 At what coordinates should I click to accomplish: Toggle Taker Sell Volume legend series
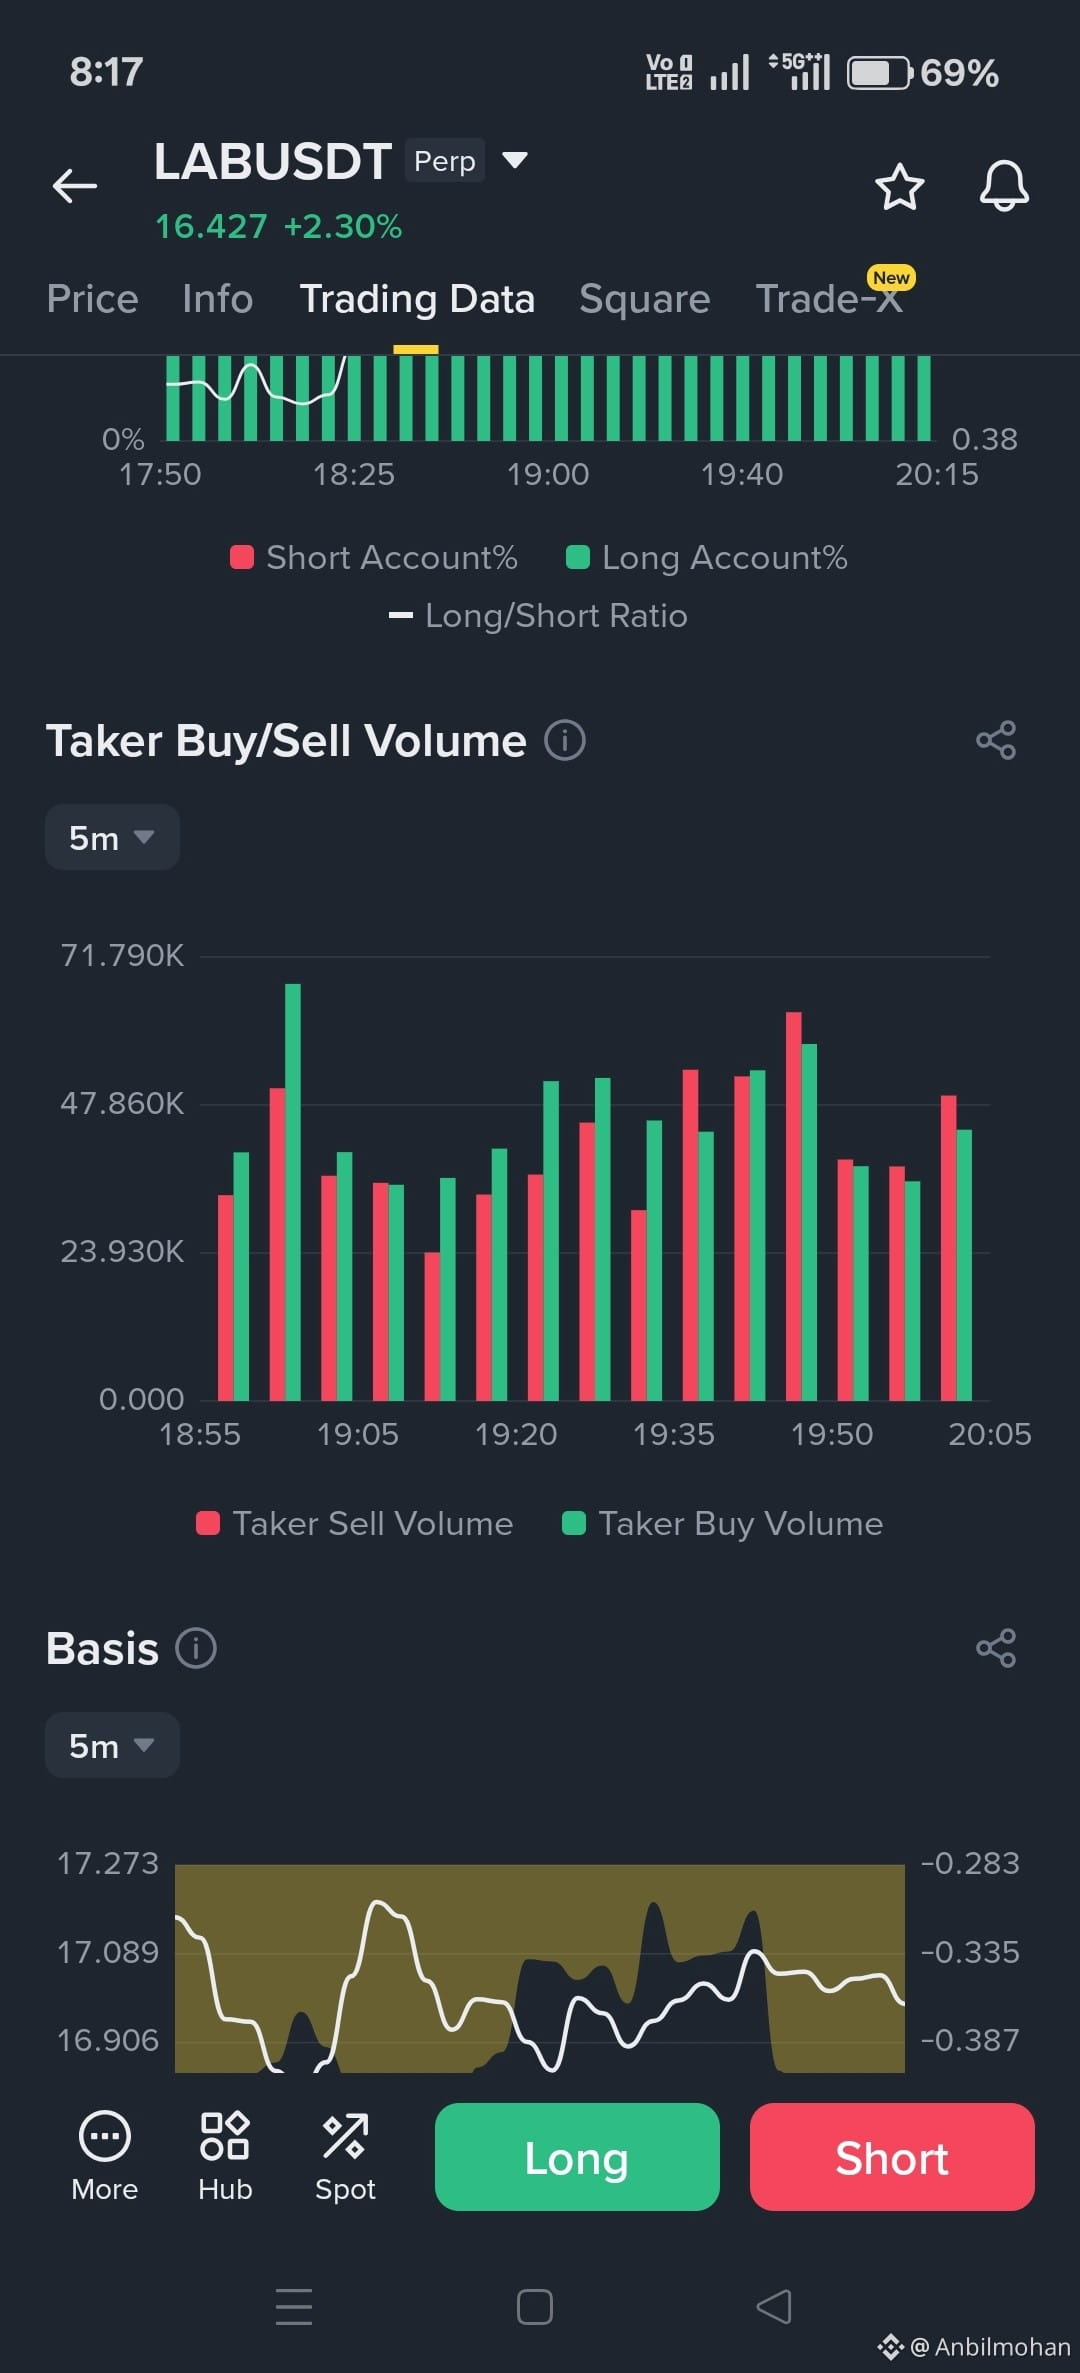click(354, 1523)
